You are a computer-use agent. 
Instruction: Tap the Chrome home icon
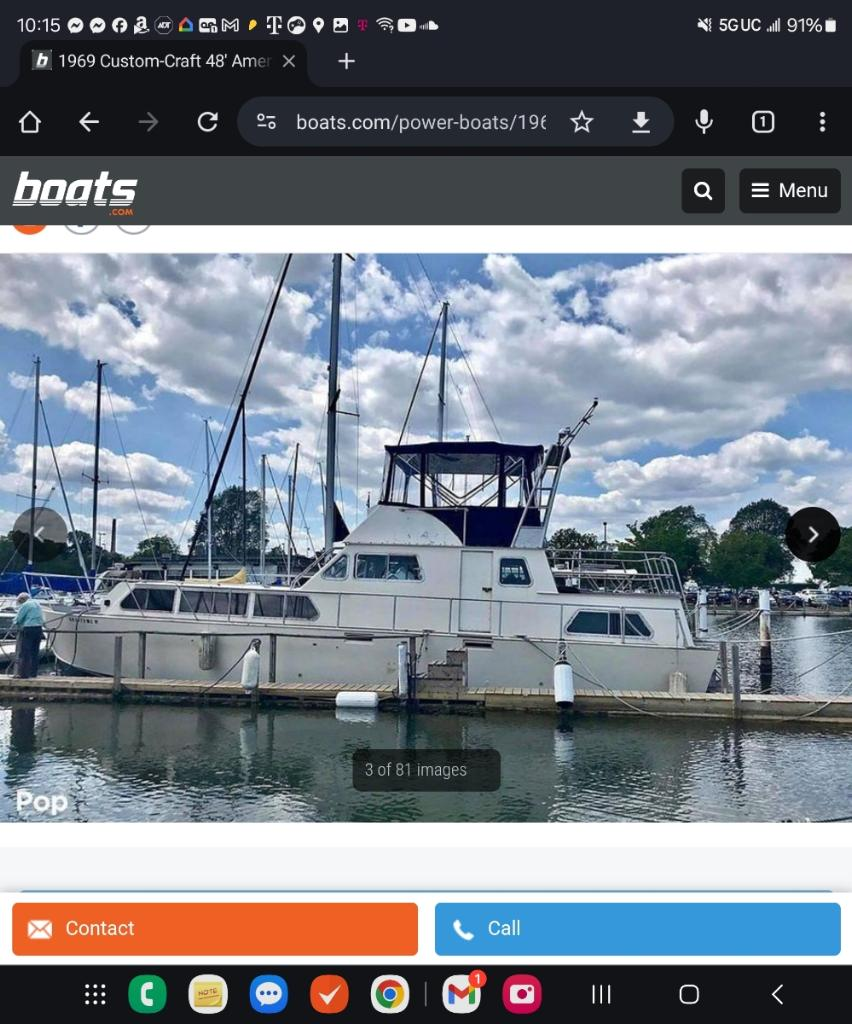[x=30, y=122]
